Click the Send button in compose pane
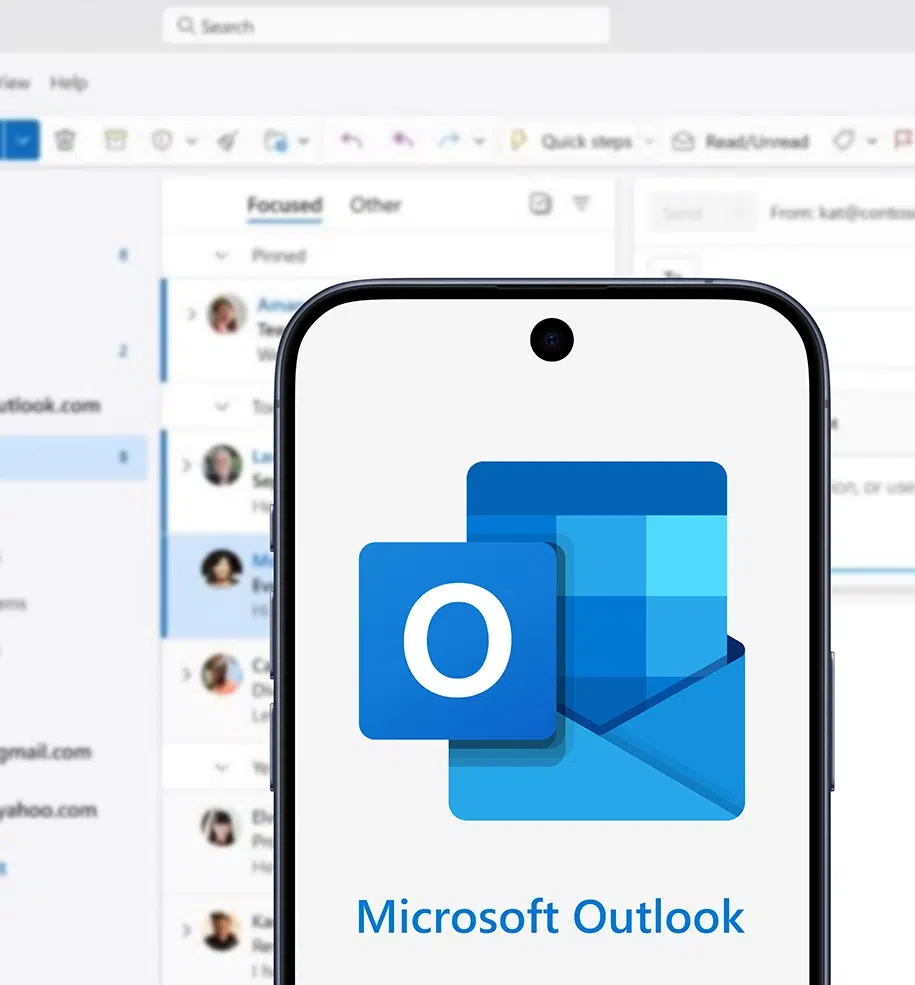 (x=684, y=214)
